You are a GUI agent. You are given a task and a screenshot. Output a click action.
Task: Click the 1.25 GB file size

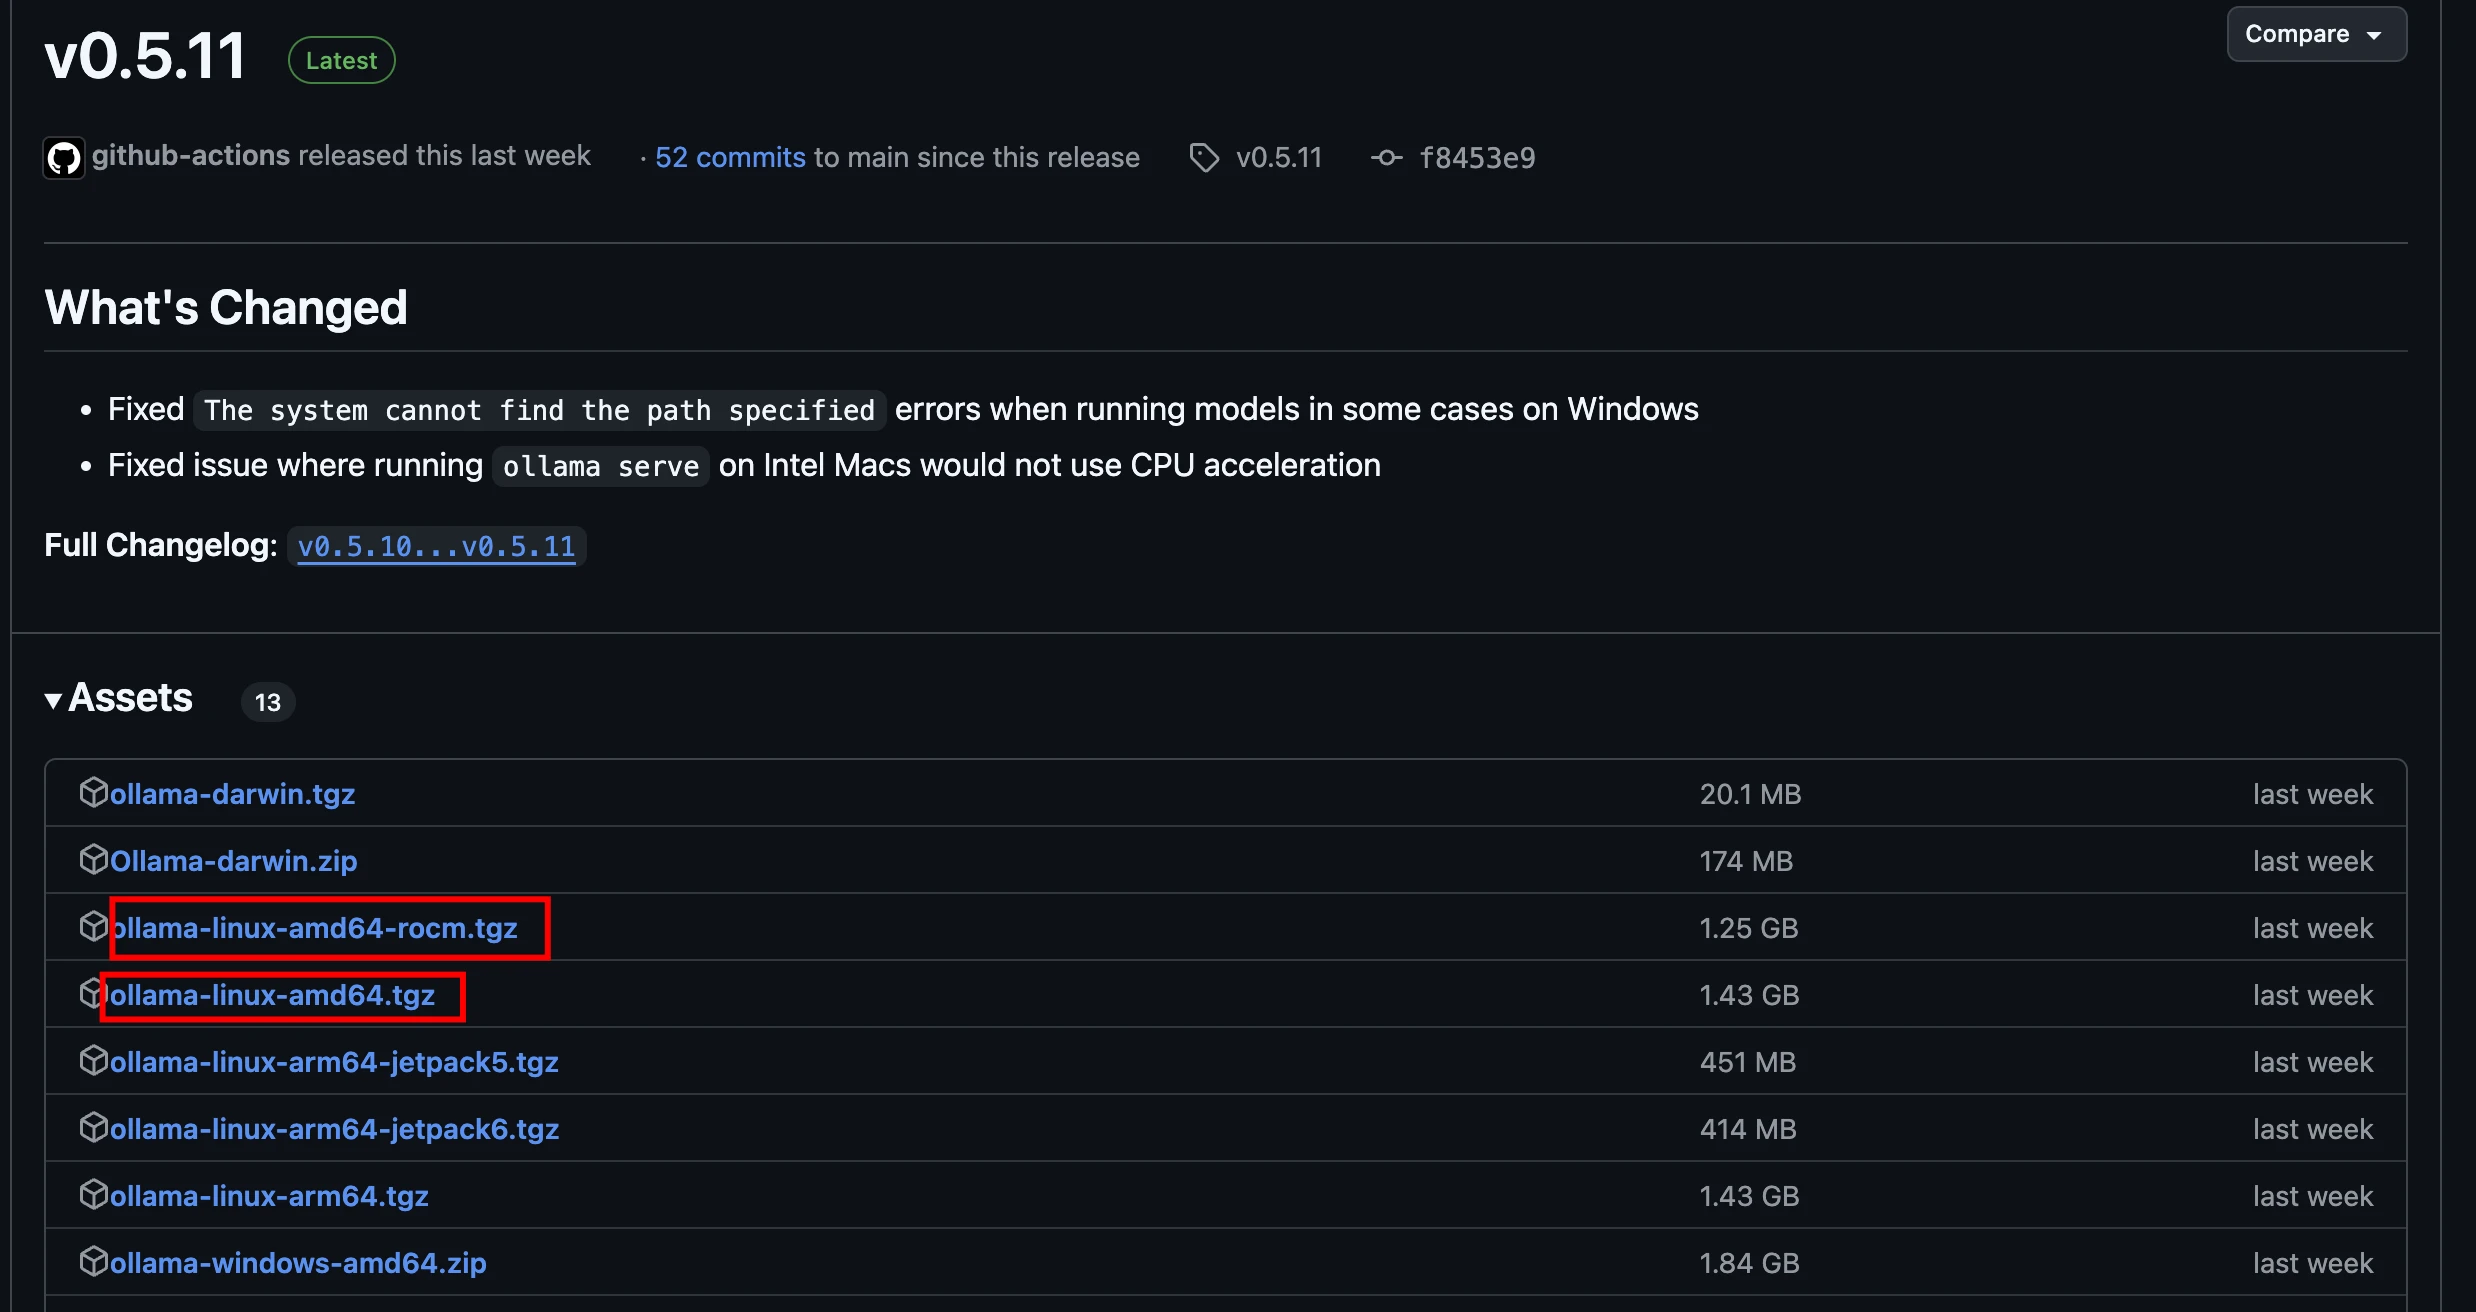tap(1749, 928)
